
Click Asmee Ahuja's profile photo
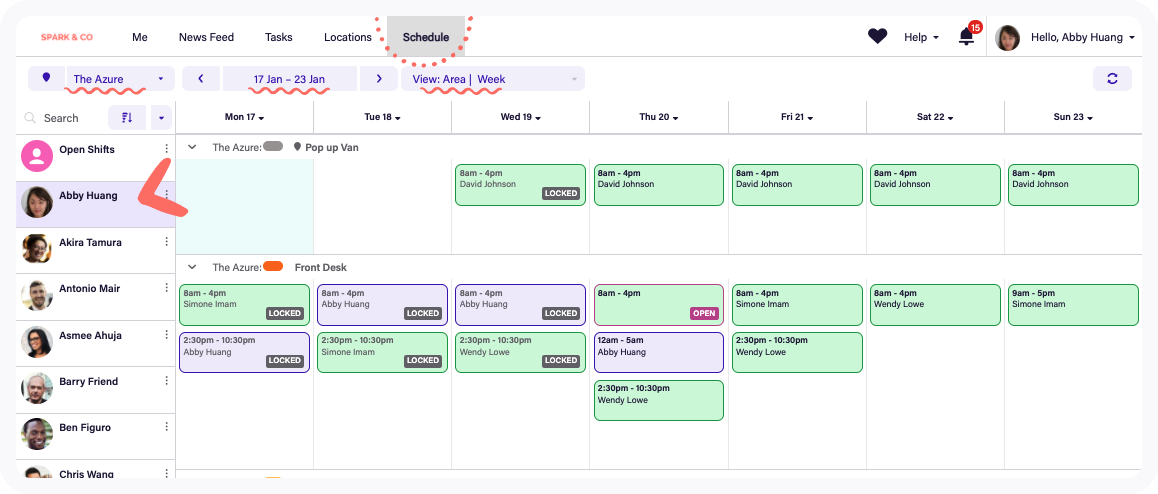tap(36, 342)
